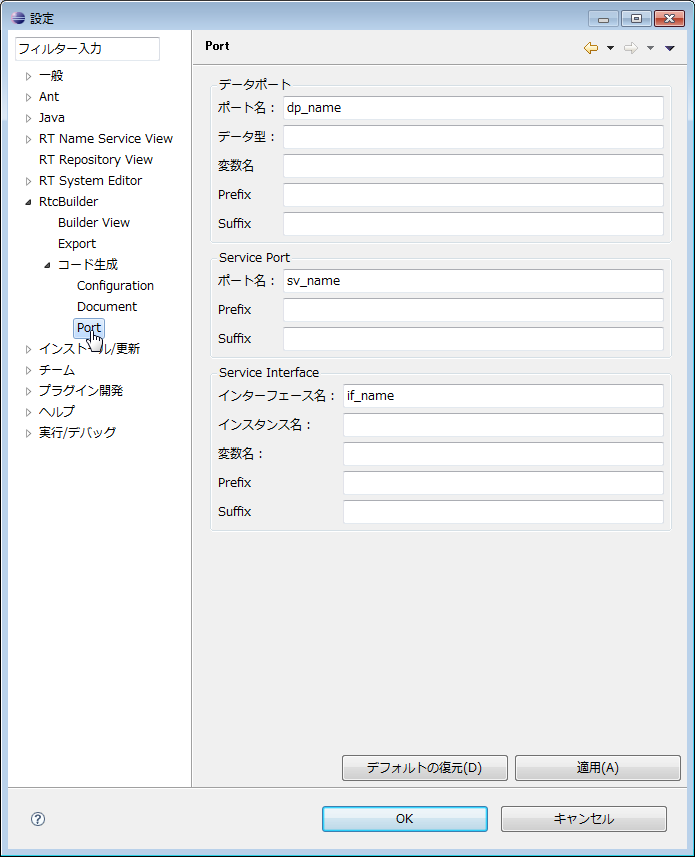Focus the フィルター入力 filter text field

(x=87, y=49)
